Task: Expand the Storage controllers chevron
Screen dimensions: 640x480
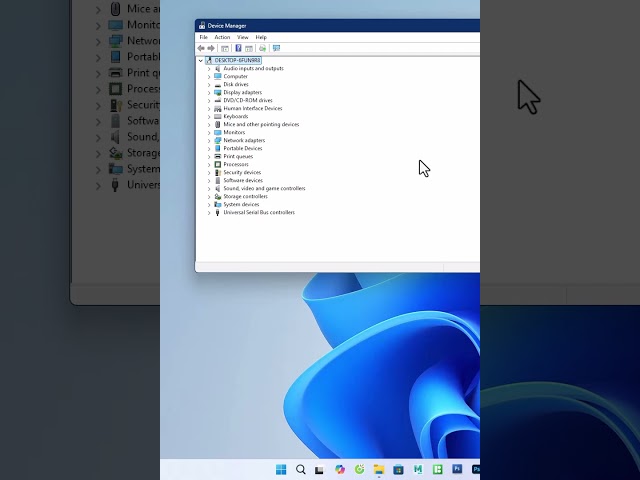Action: [x=209, y=196]
